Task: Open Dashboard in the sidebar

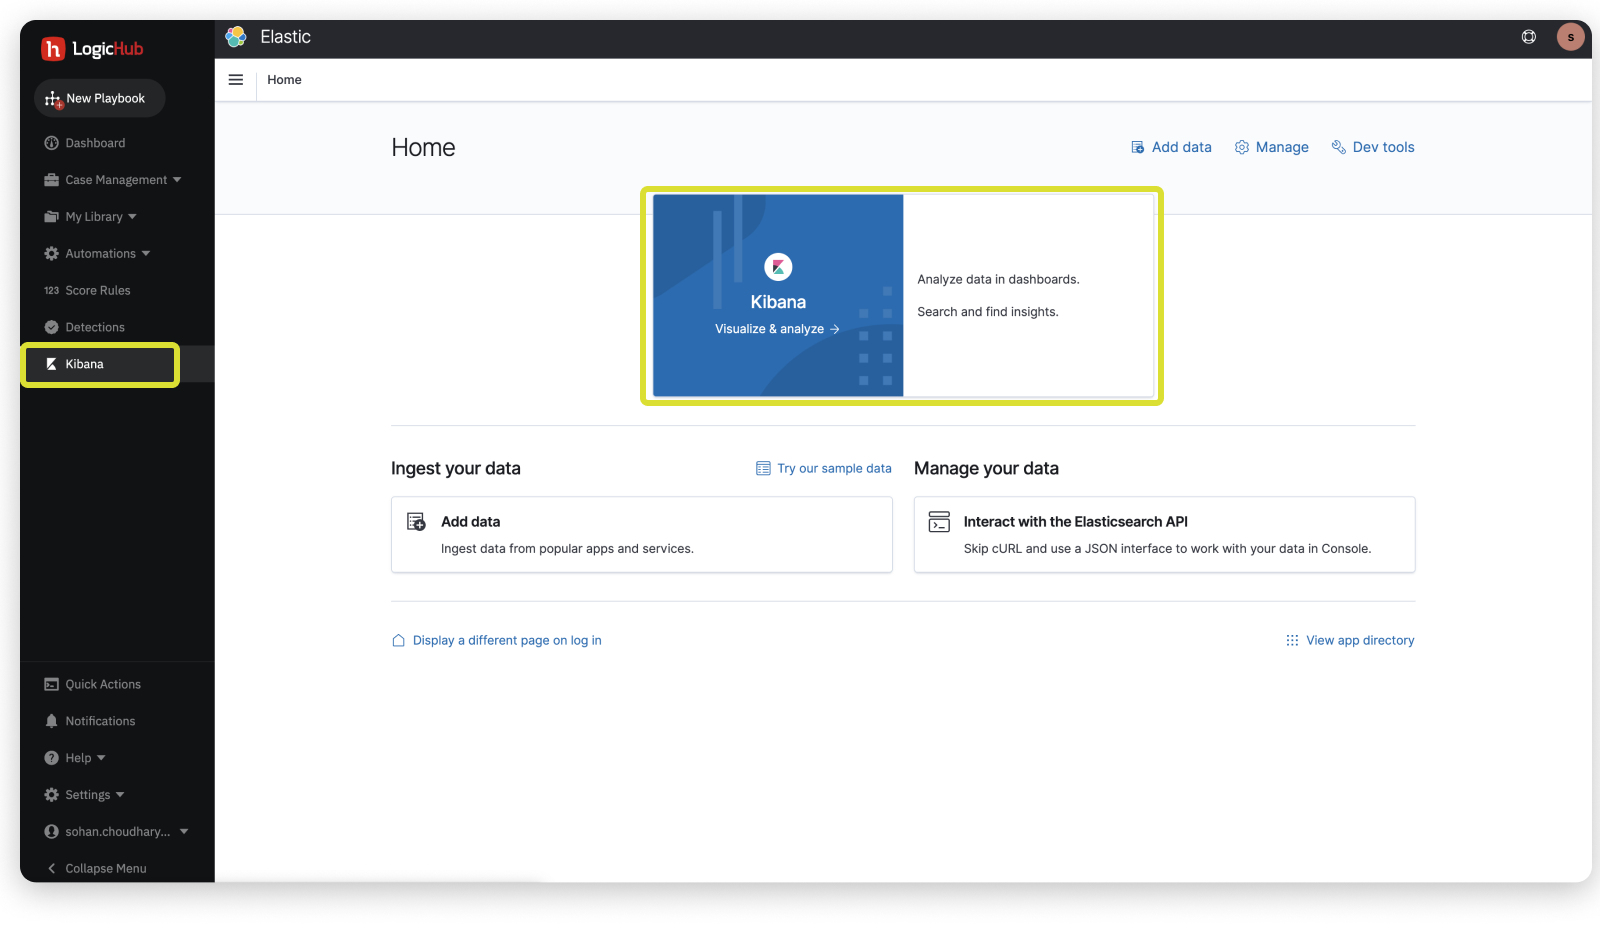Action: (x=95, y=143)
